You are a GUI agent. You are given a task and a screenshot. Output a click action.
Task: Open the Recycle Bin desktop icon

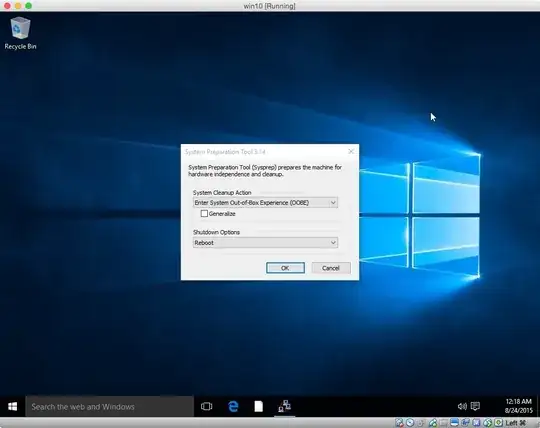pyautogui.click(x=20, y=33)
